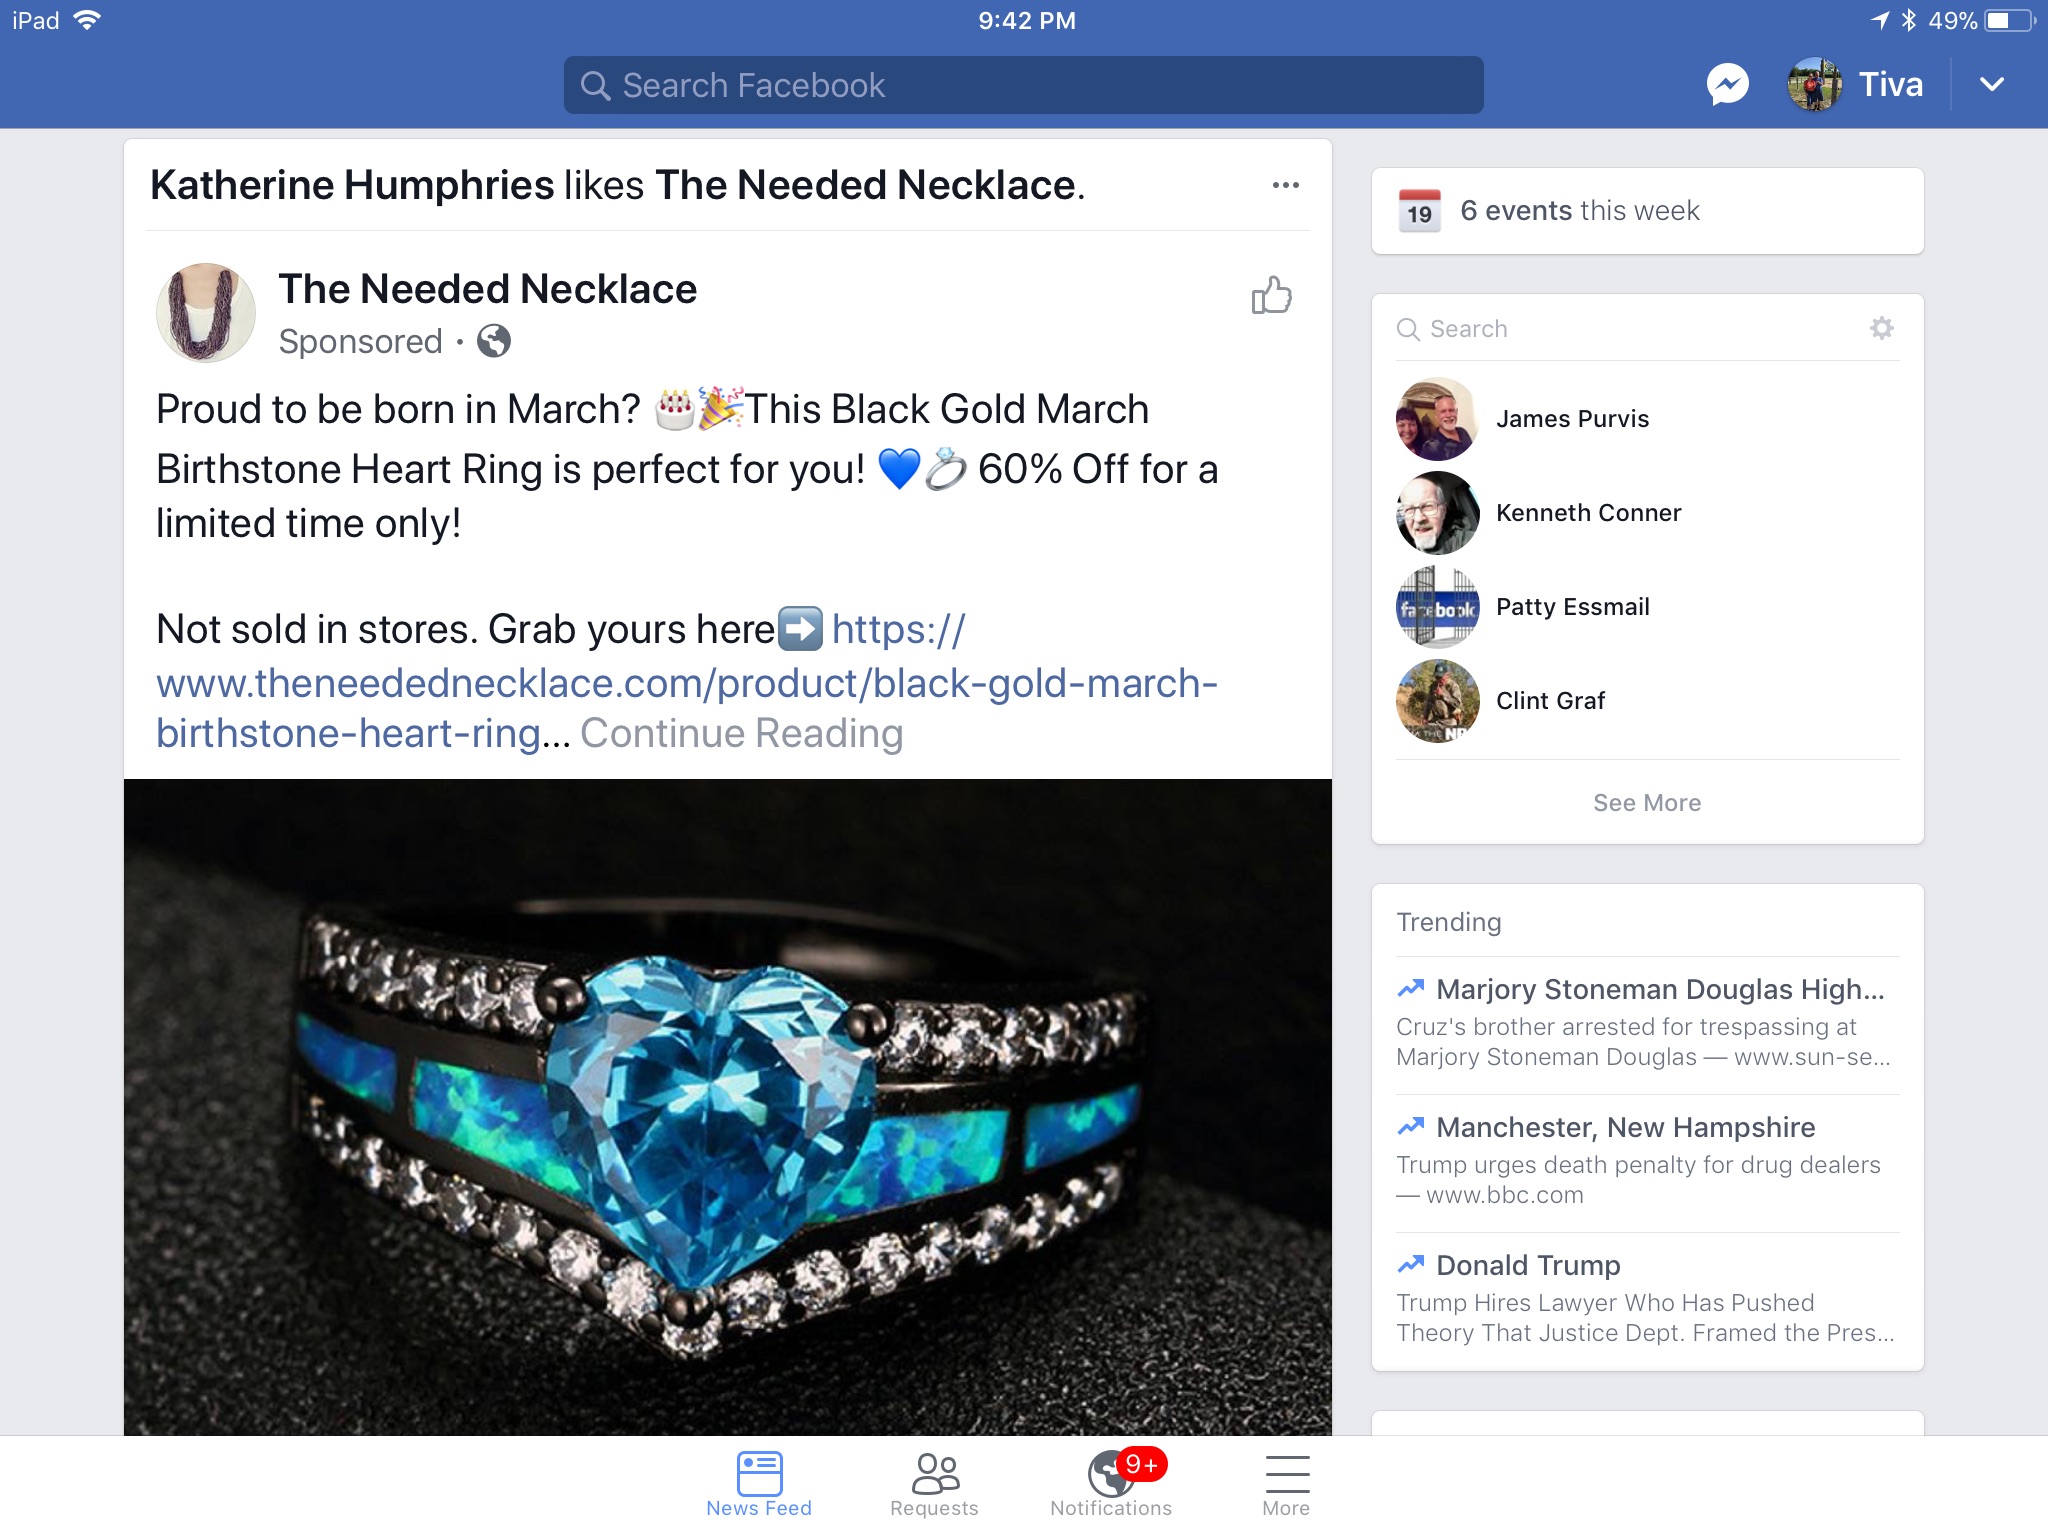Open the Requests tab
The image size is (2048, 1536).
pos(934,1485)
